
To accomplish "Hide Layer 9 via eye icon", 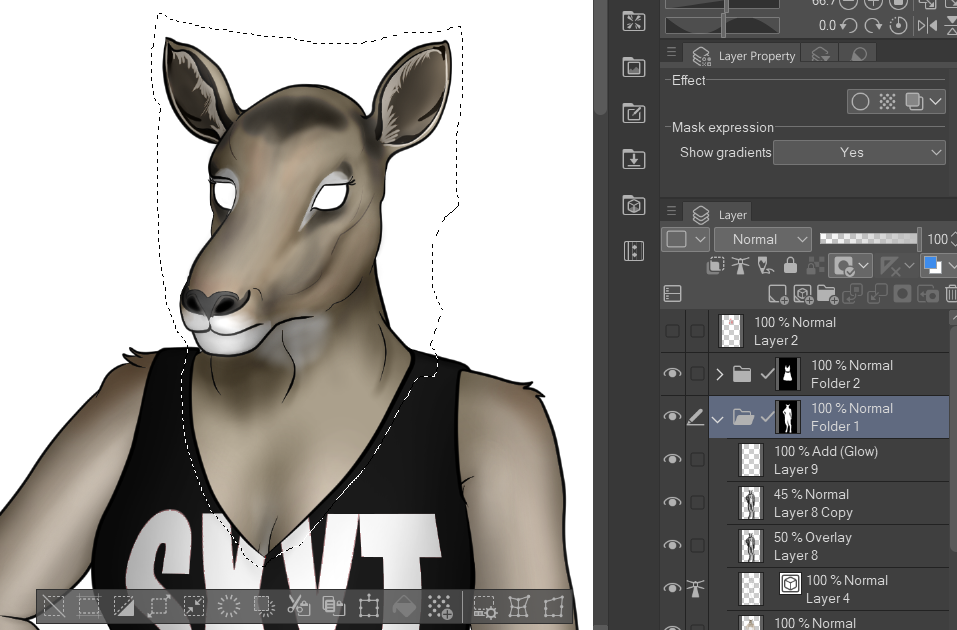I will tap(672, 460).
